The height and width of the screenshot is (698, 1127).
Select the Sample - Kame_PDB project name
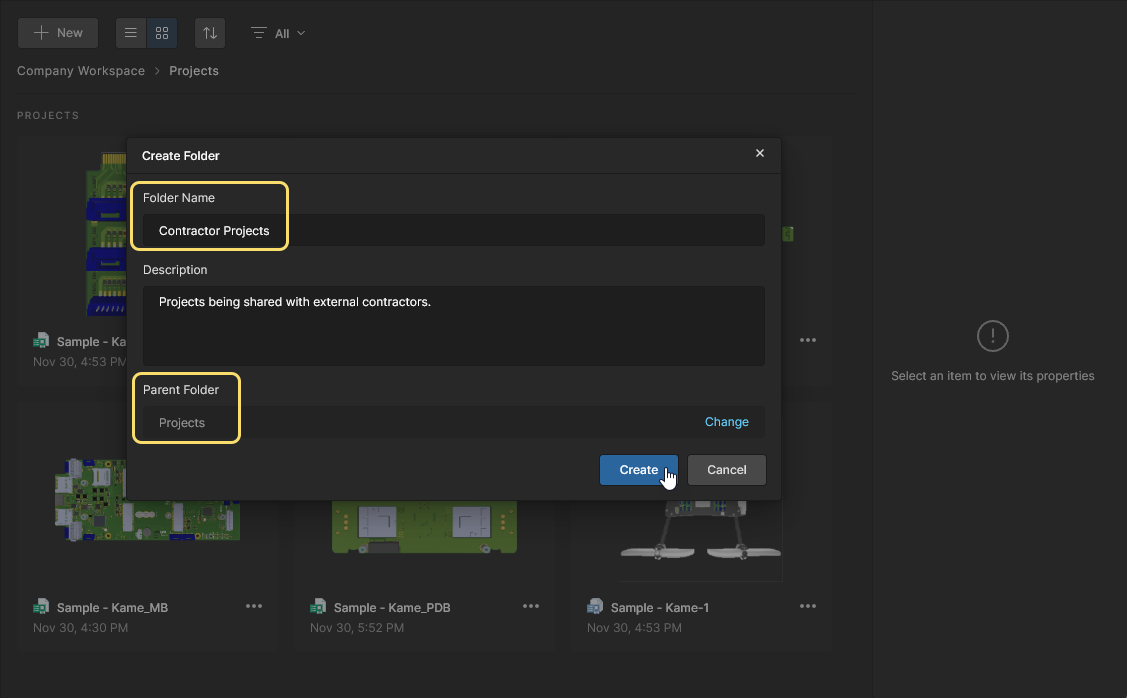click(392, 607)
